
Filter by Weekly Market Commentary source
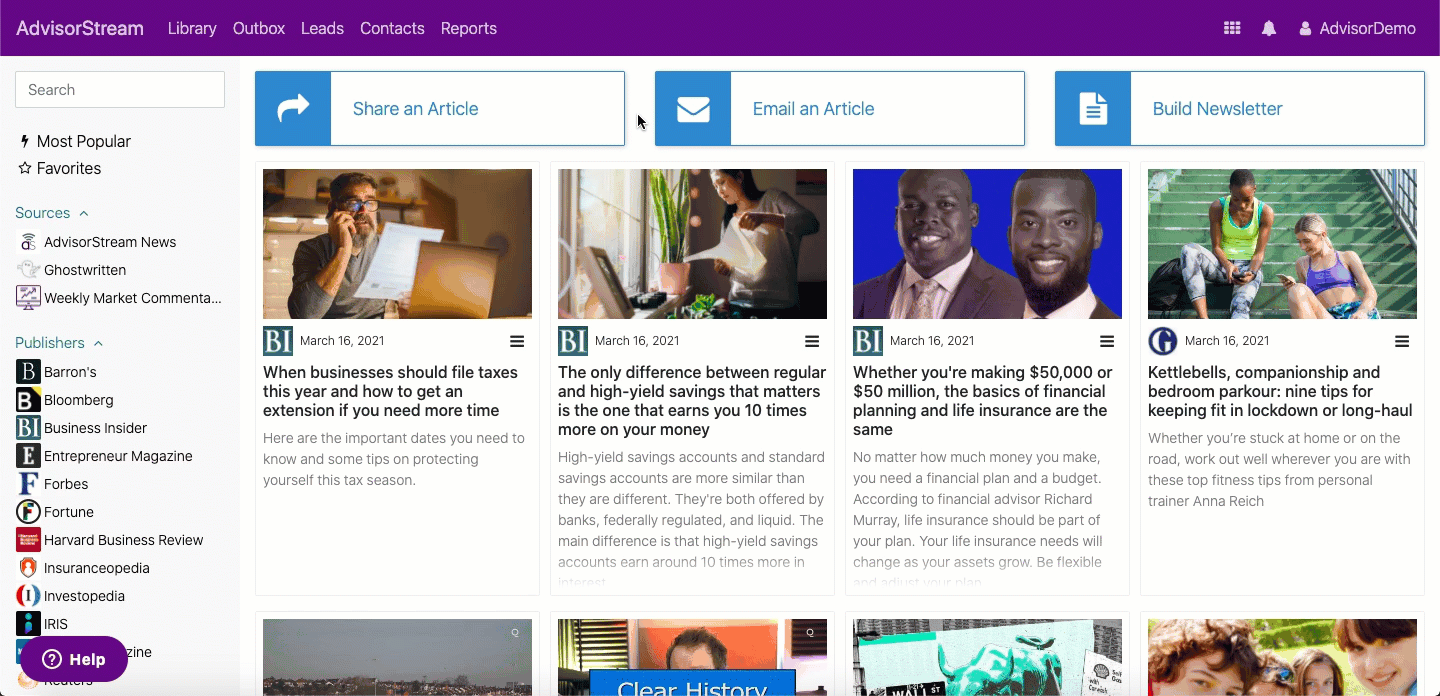(x=133, y=298)
